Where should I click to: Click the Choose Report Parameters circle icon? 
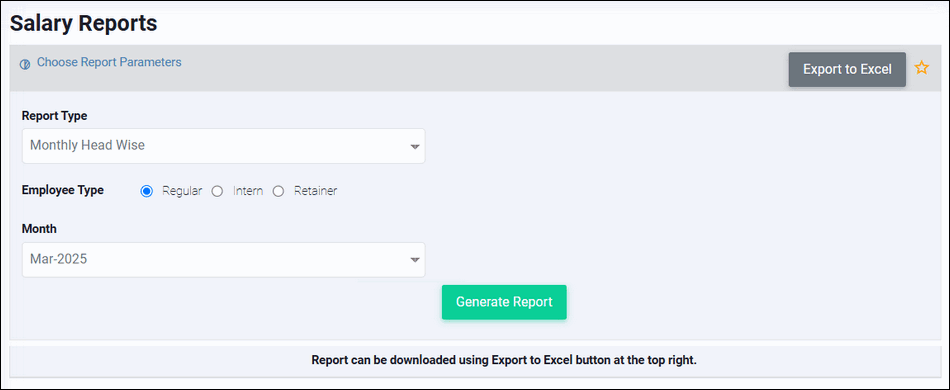click(x=25, y=64)
